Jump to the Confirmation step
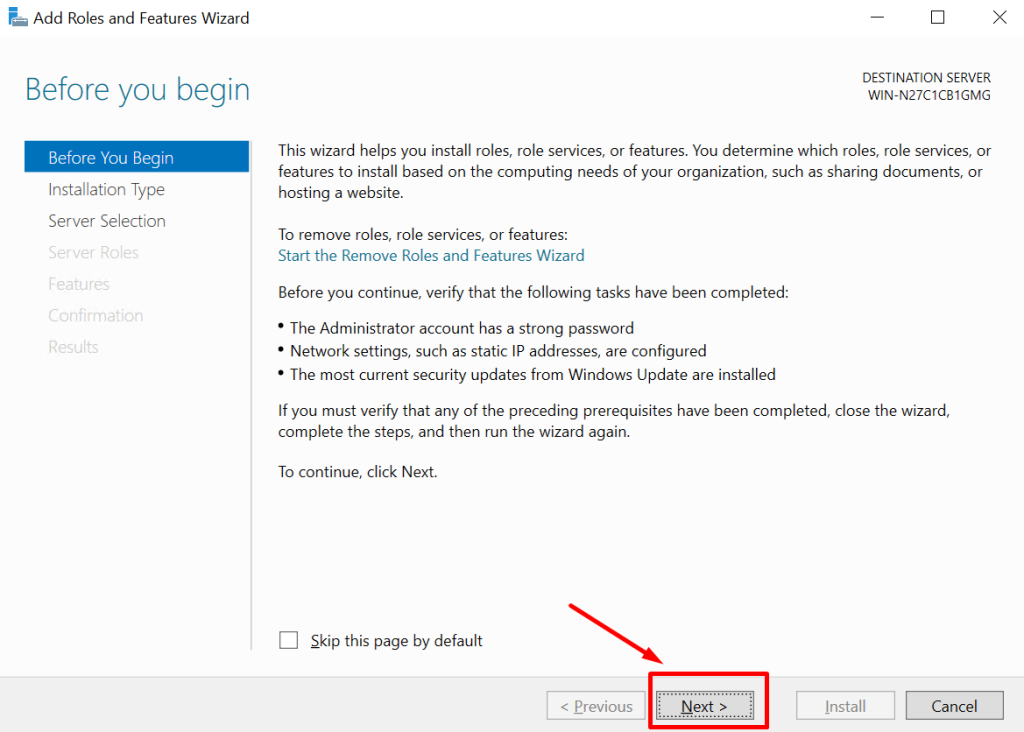The image size is (1024, 732). coord(95,316)
